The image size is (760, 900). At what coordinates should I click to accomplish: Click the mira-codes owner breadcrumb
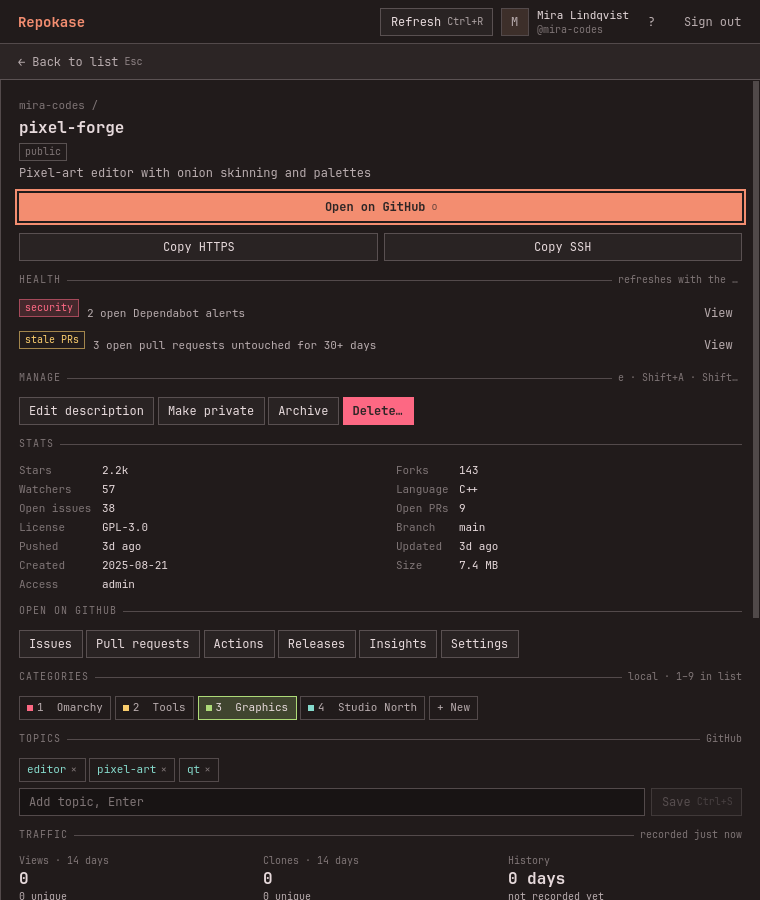52,106
